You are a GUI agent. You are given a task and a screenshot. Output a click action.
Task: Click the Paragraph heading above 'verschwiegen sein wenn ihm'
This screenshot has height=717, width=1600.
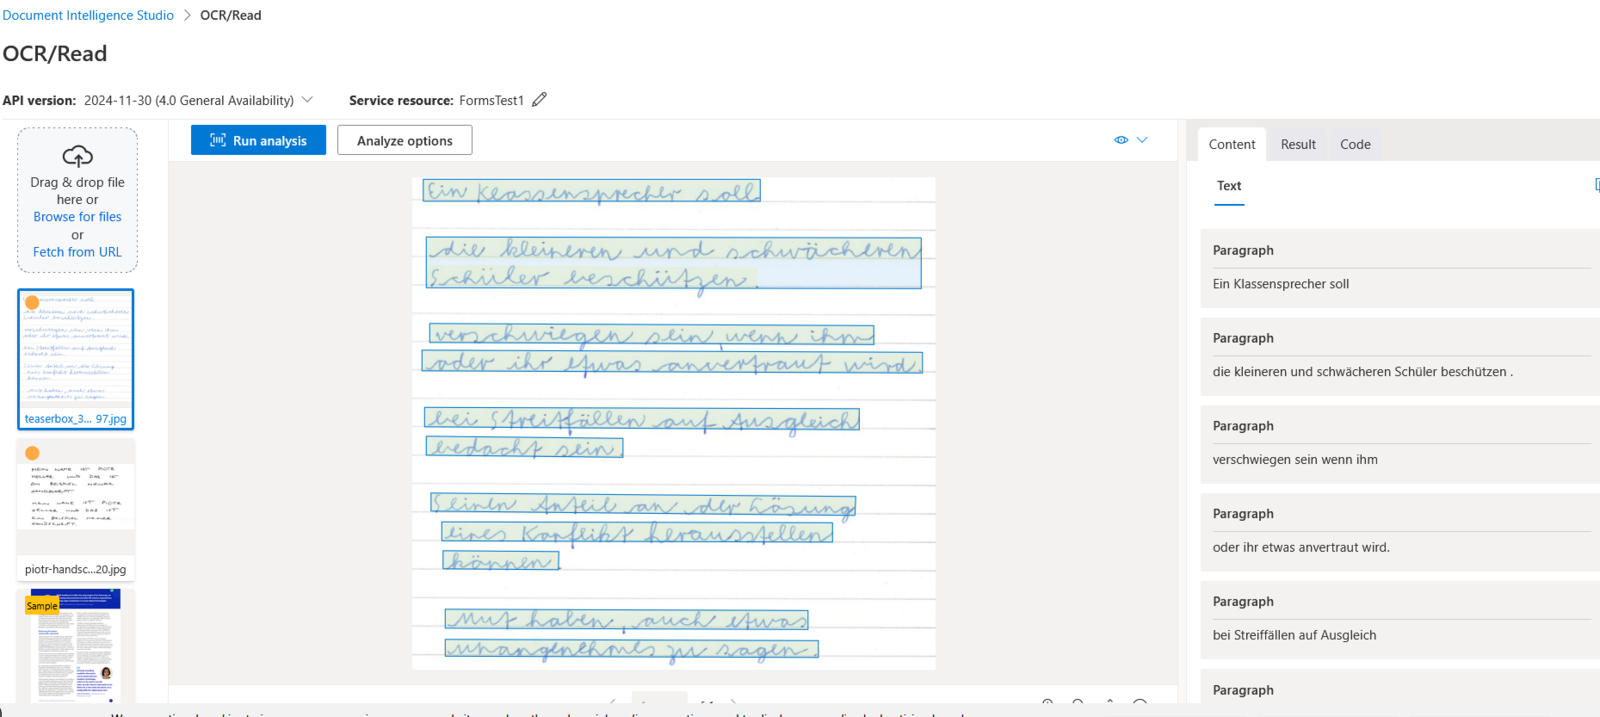click(1243, 426)
